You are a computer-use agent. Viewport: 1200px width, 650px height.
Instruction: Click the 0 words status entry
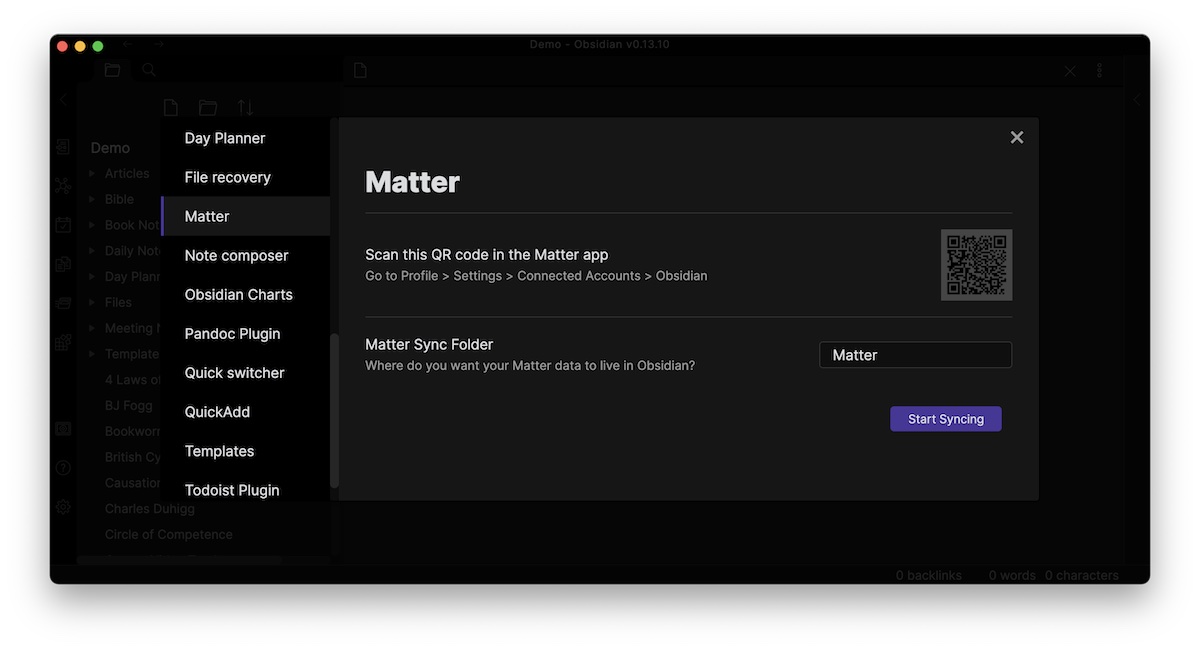[1012, 575]
